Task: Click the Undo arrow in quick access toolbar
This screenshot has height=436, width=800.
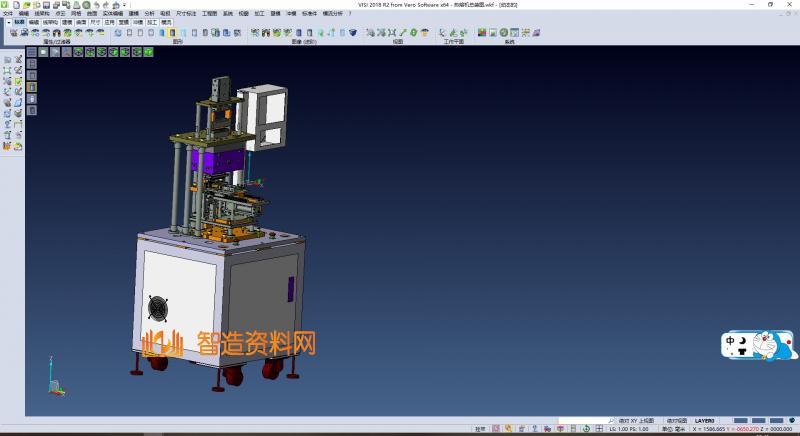Action: (94, 5)
